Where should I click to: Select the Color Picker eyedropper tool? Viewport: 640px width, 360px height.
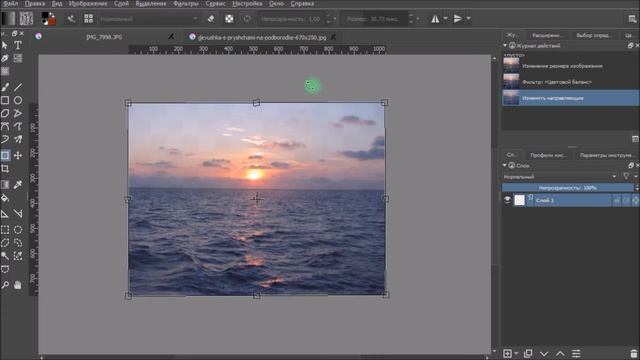[x=18, y=184]
